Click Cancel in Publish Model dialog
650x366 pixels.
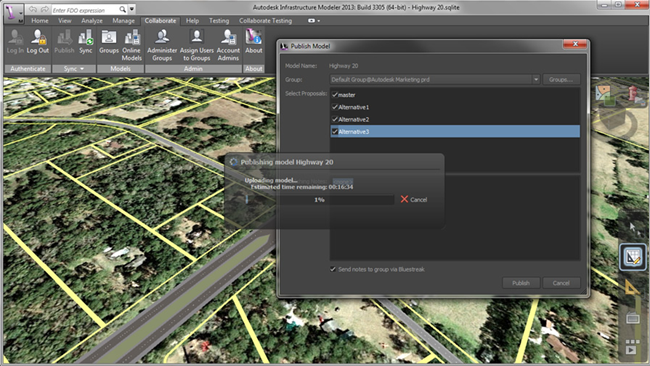(561, 283)
